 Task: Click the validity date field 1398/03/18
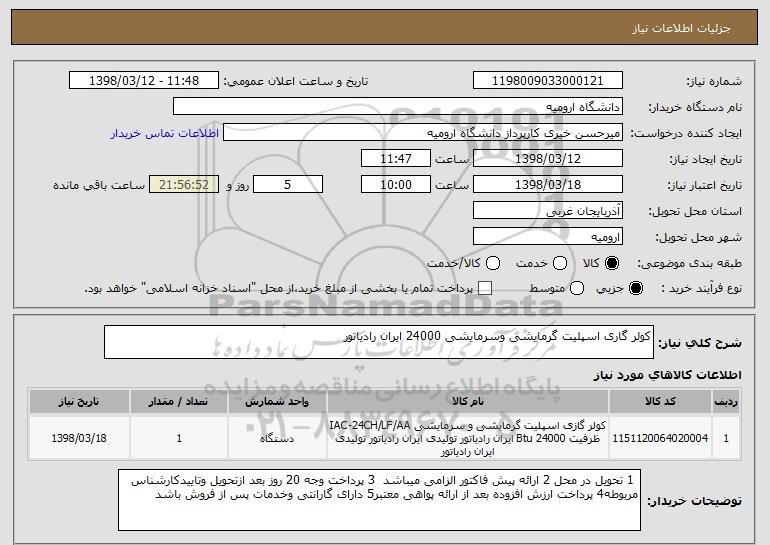(548, 185)
